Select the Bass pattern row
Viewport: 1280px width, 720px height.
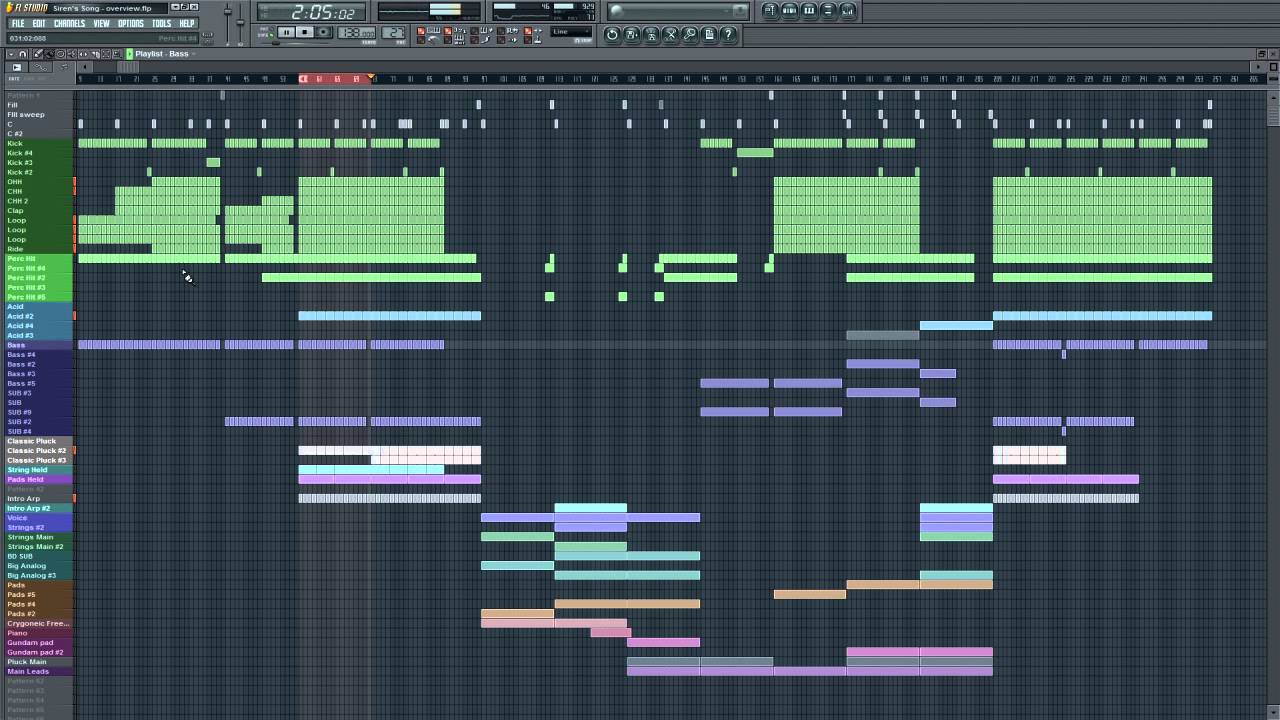(x=37, y=345)
